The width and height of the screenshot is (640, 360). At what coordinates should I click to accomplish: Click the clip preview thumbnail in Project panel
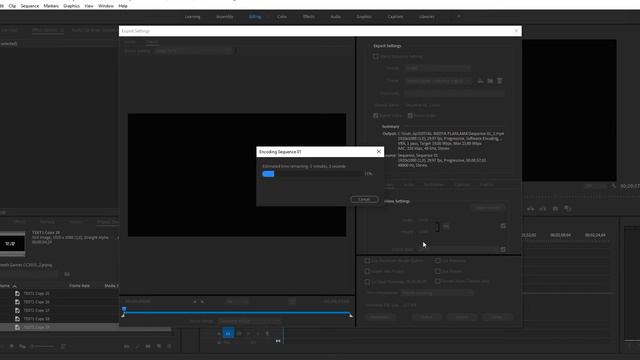tap(12, 244)
